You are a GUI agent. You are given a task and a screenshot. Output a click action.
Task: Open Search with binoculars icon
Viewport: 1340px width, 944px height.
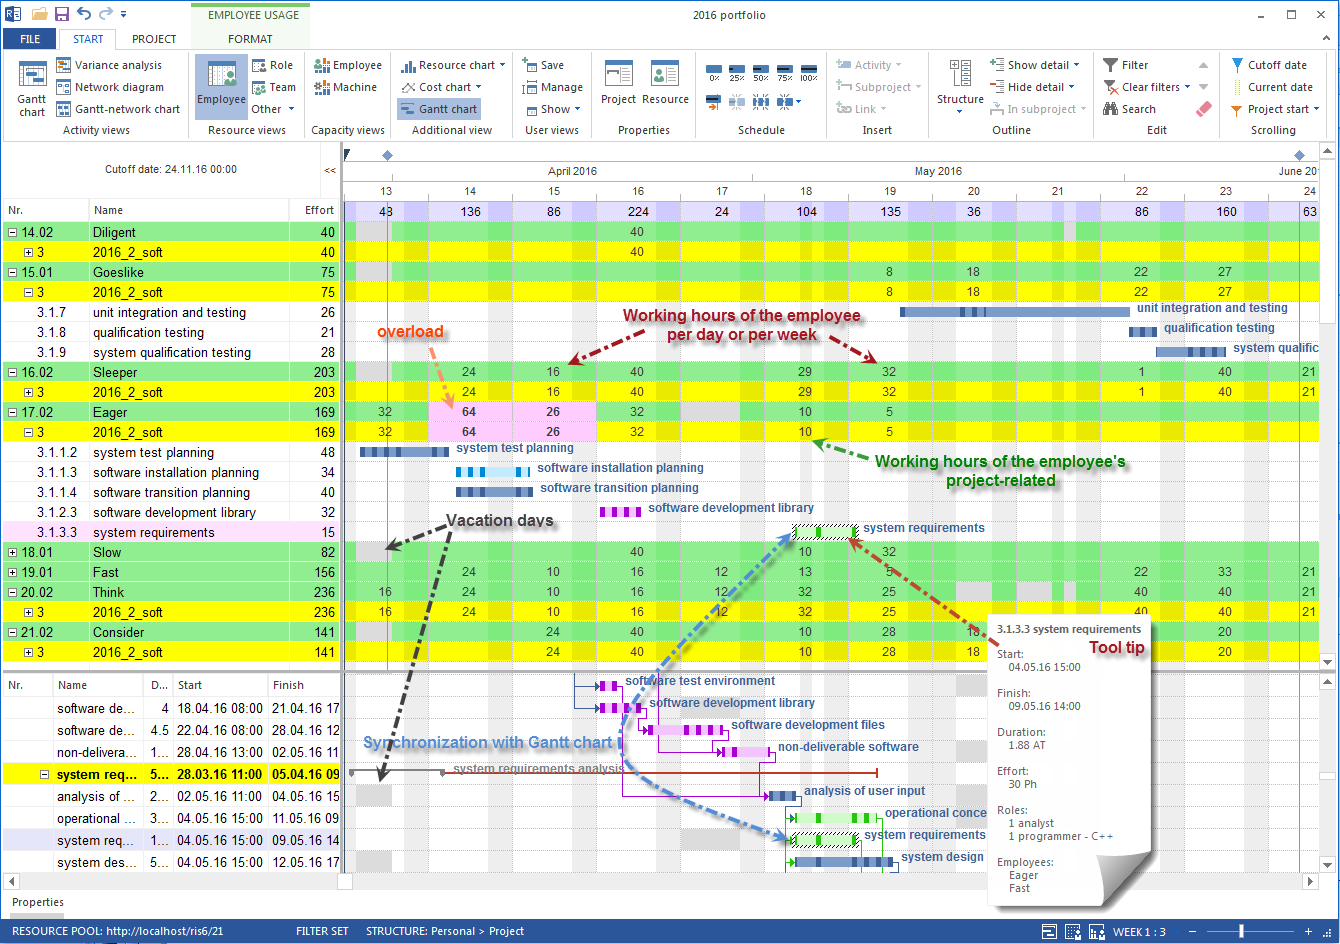point(1130,109)
